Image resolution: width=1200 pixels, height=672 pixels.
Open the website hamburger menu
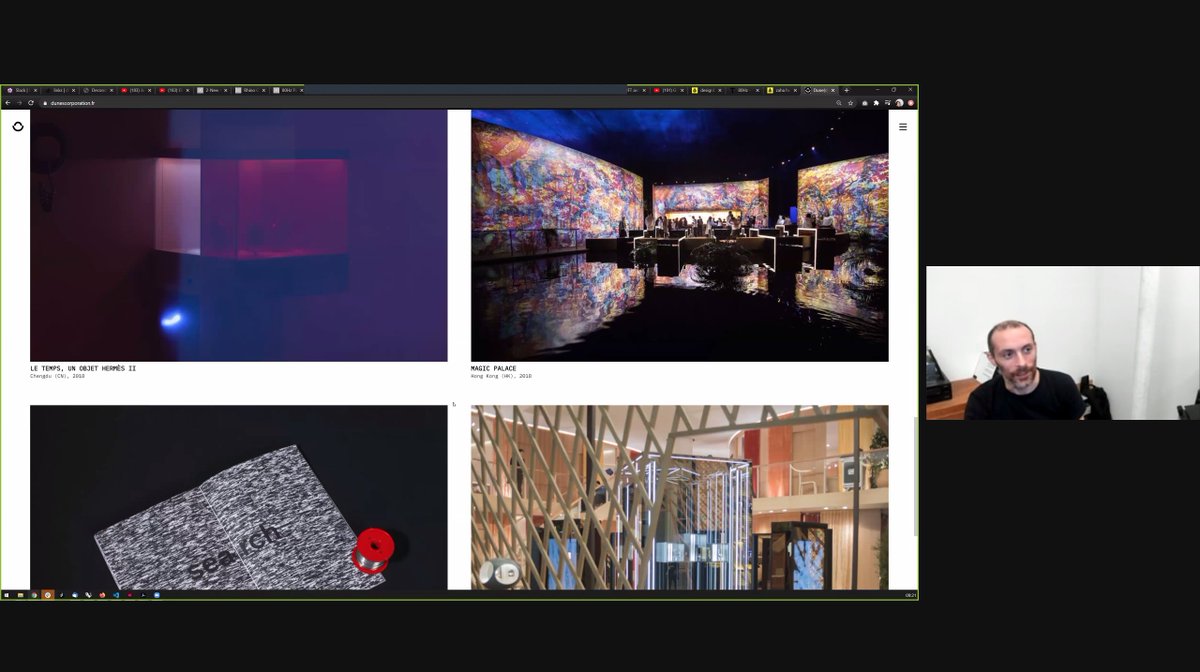(x=903, y=127)
